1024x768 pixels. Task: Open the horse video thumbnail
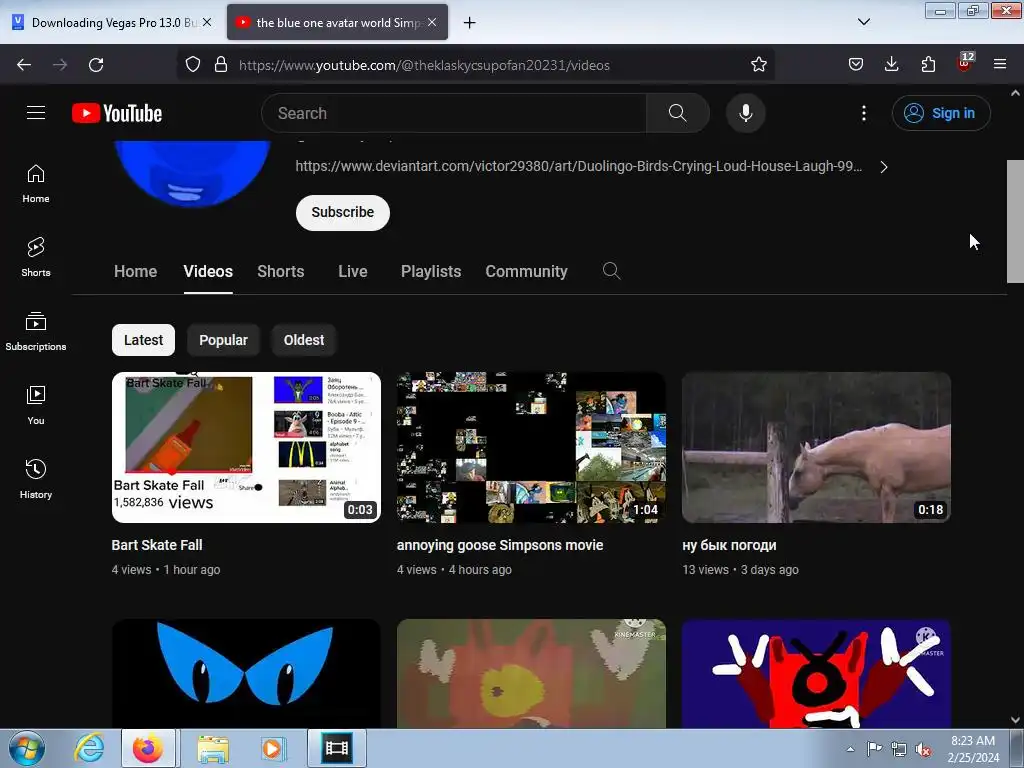(816, 447)
